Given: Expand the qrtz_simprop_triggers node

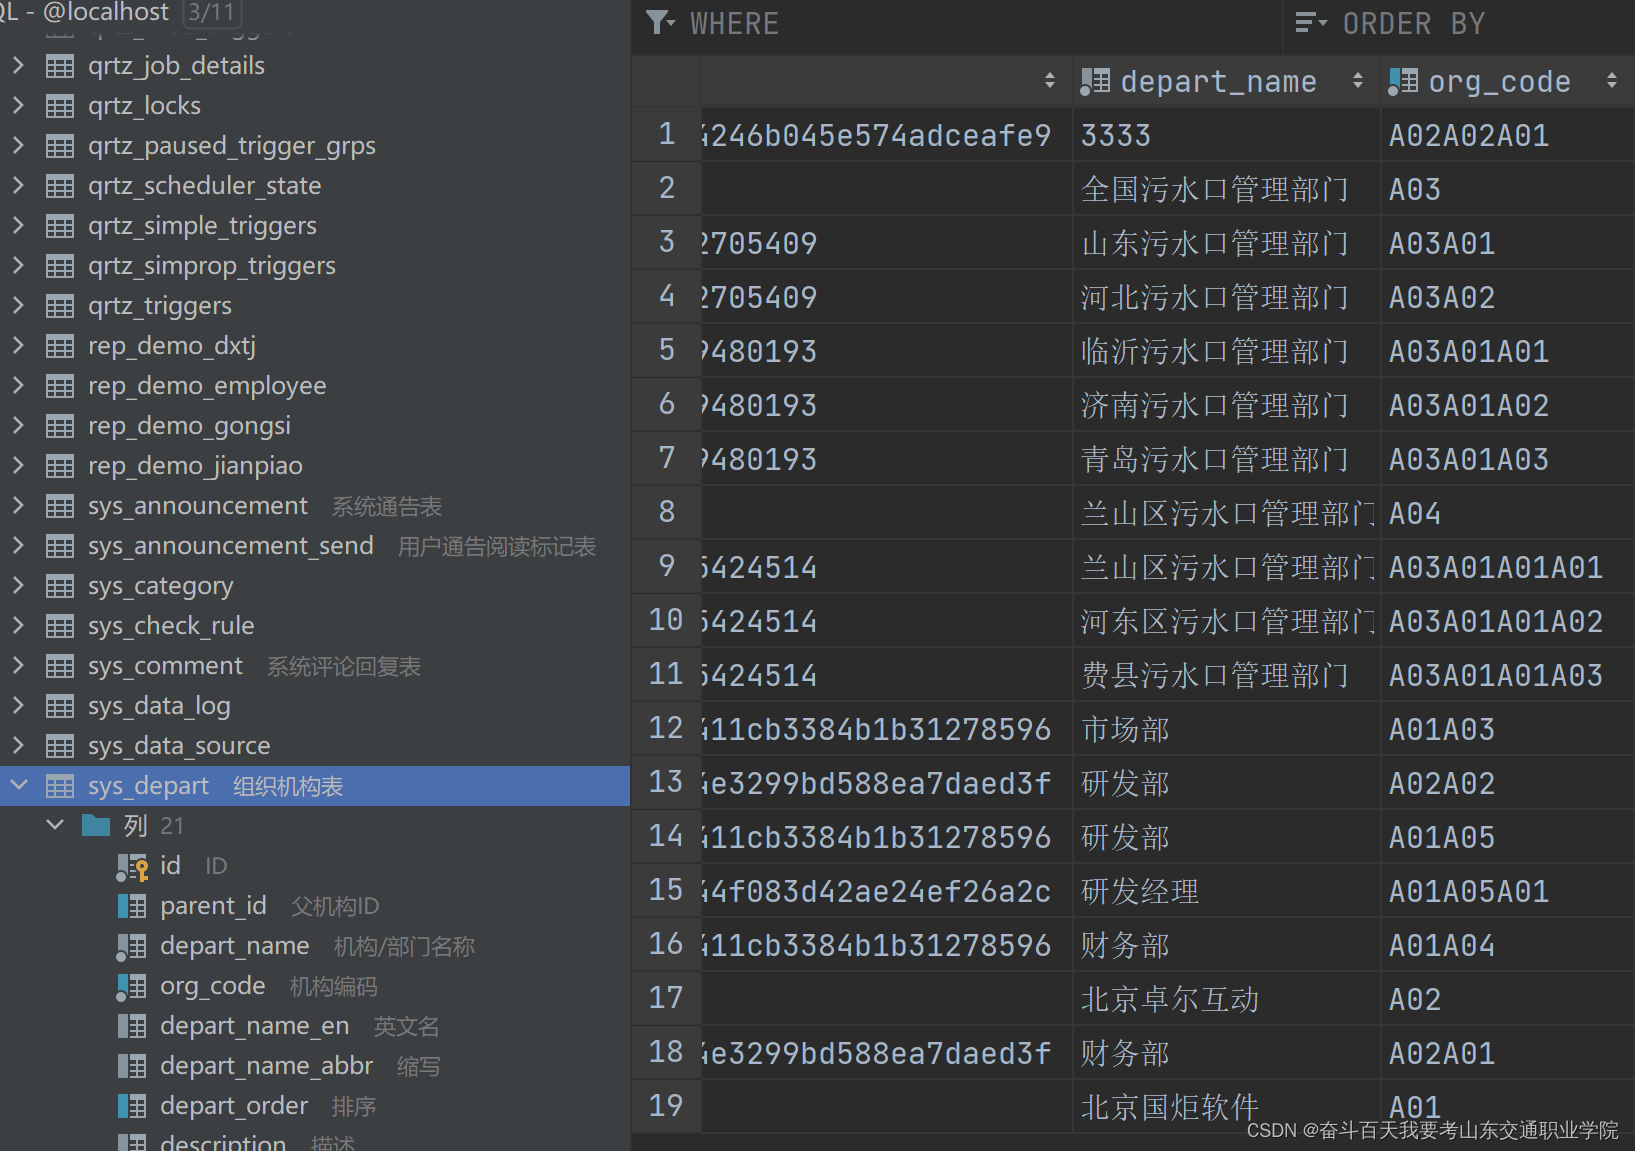Looking at the screenshot, I should pos(18,265).
